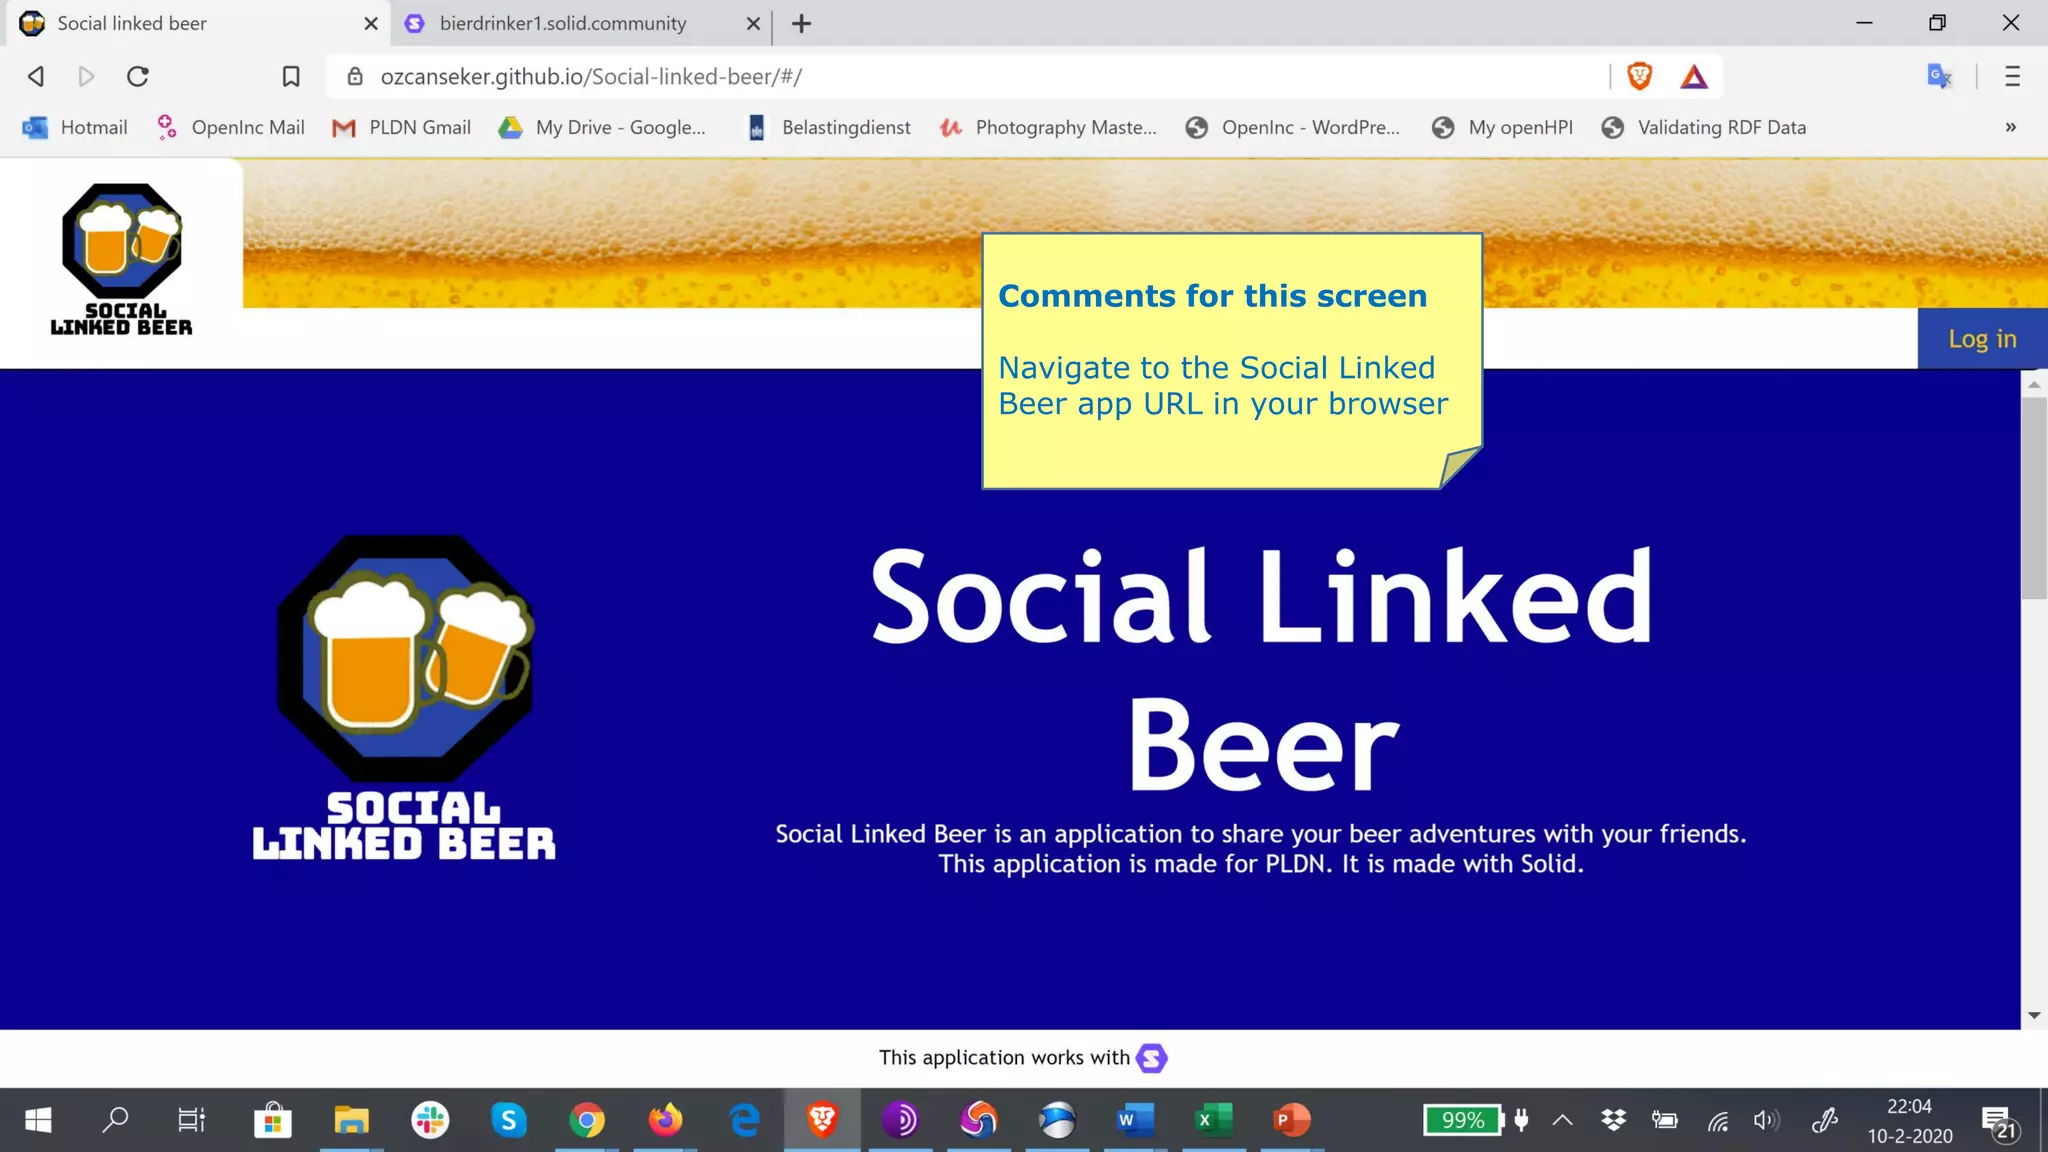Image resolution: width=2048 pixels, height=1152 pixels.
Task: Click the page scrollbar down arrow
Action: 2034,1016
